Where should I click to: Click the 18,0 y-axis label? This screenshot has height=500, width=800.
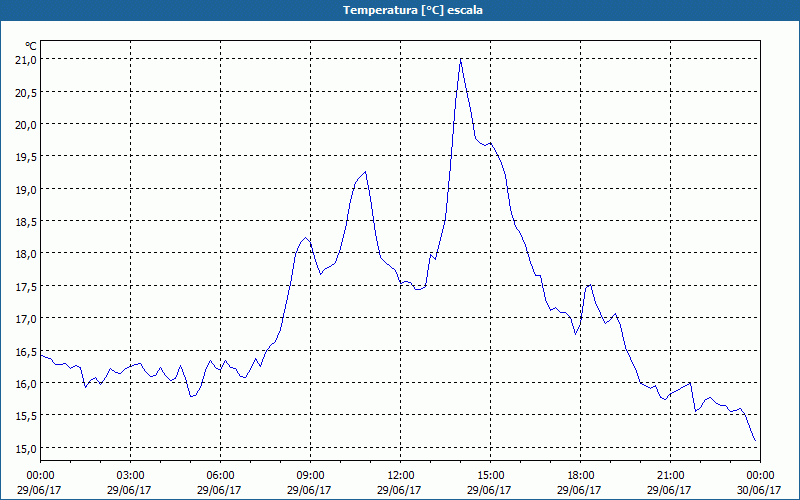click(x=26, y=254)
